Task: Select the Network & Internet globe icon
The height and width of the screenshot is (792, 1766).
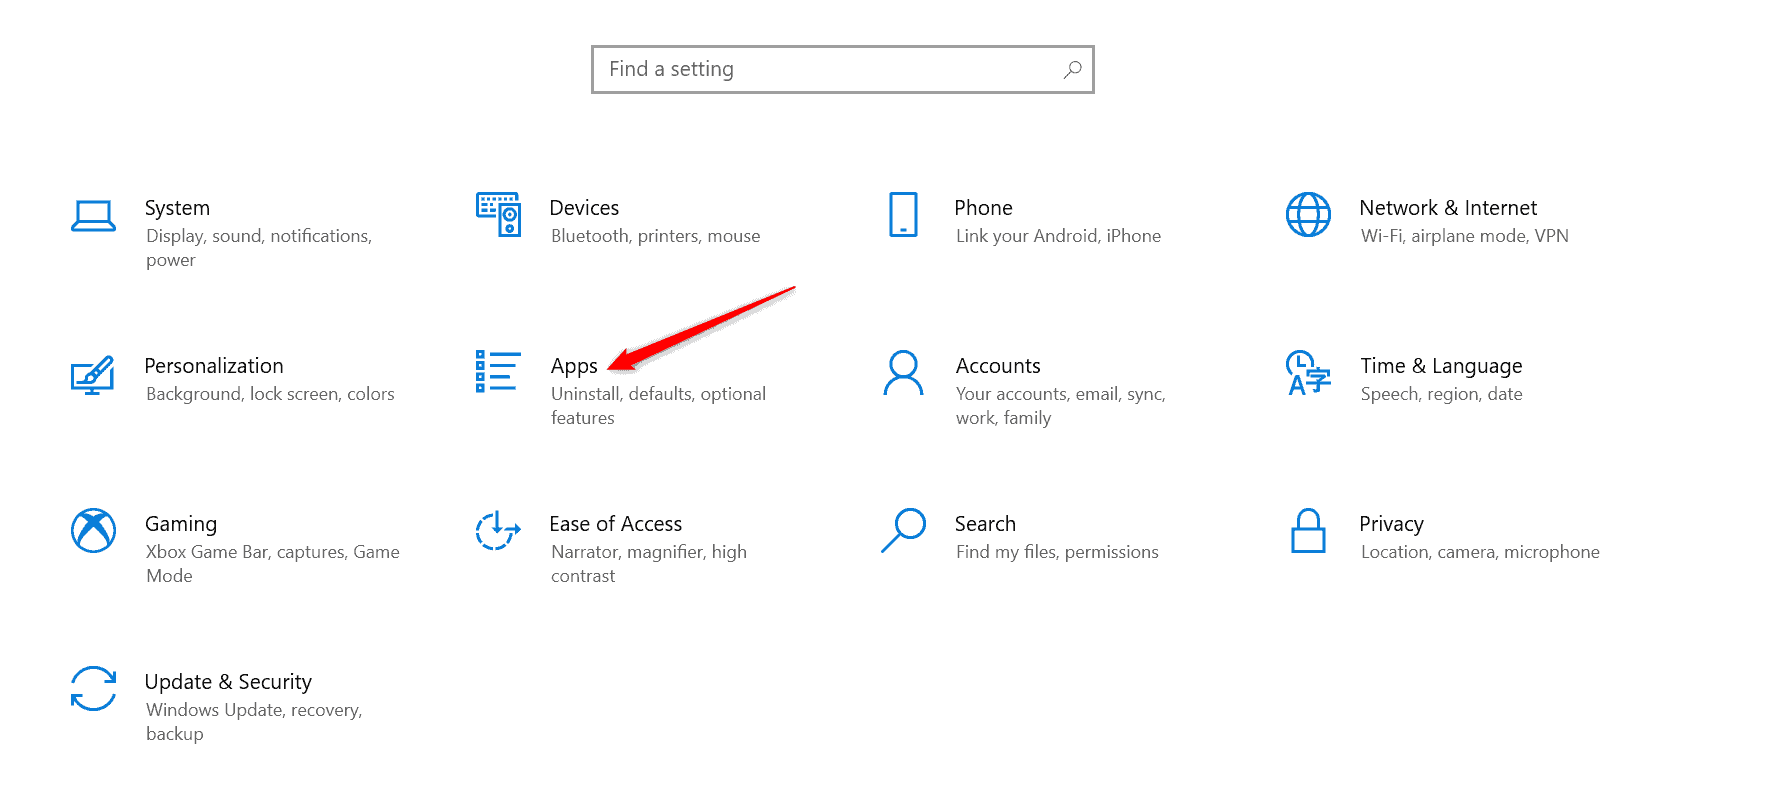Action: coord(1308,214)
